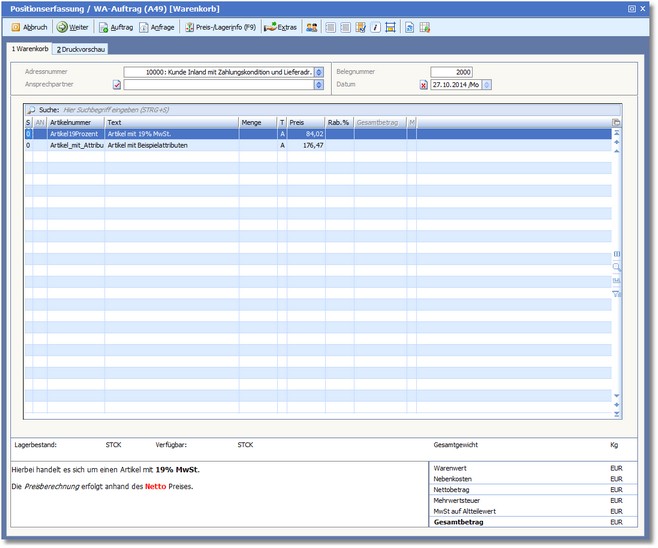This screenshot has width=658, height=548.
Task: Click the Auftrag toolbar button
Action: (x=118, y=27)
